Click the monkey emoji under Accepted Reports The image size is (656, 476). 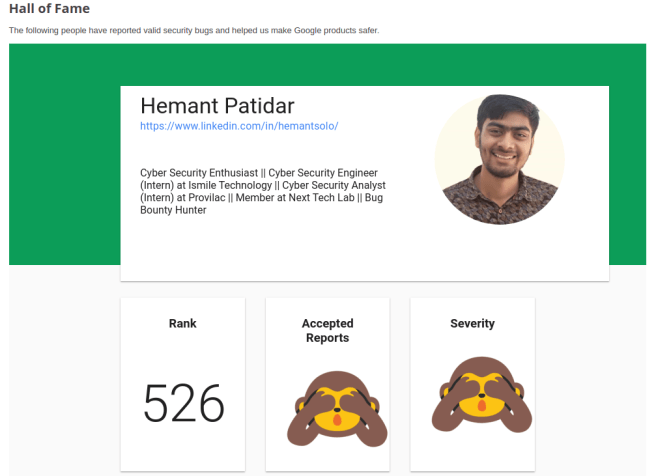point(327,406)
